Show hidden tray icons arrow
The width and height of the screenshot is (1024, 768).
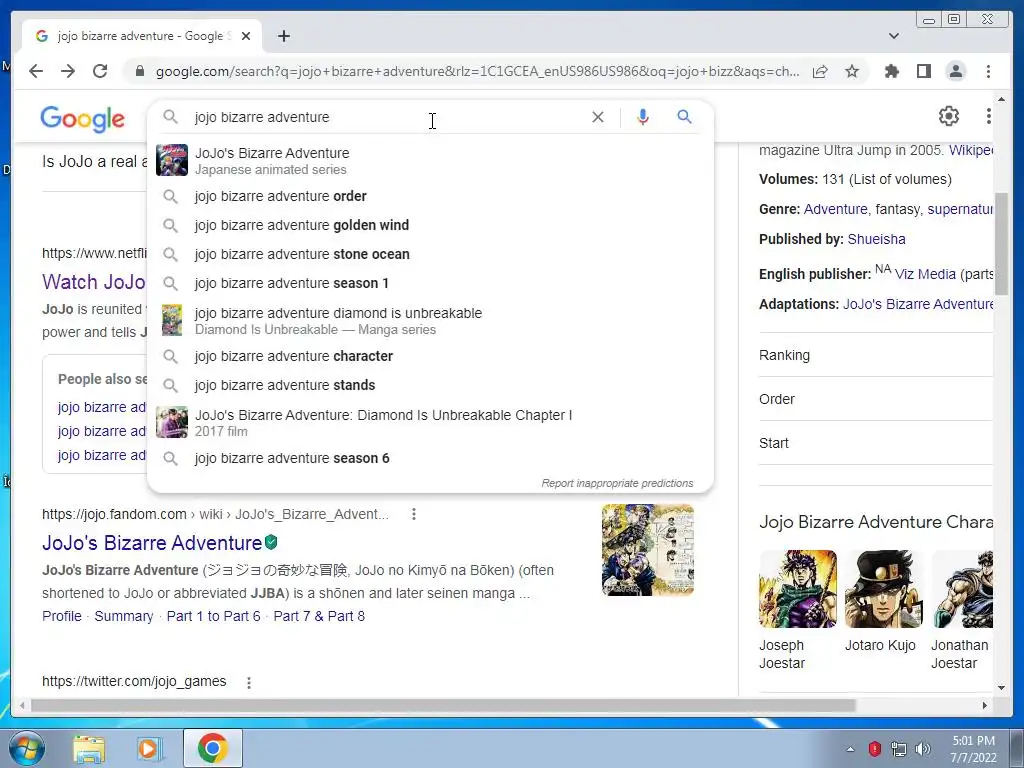click(x=850, y=749)
